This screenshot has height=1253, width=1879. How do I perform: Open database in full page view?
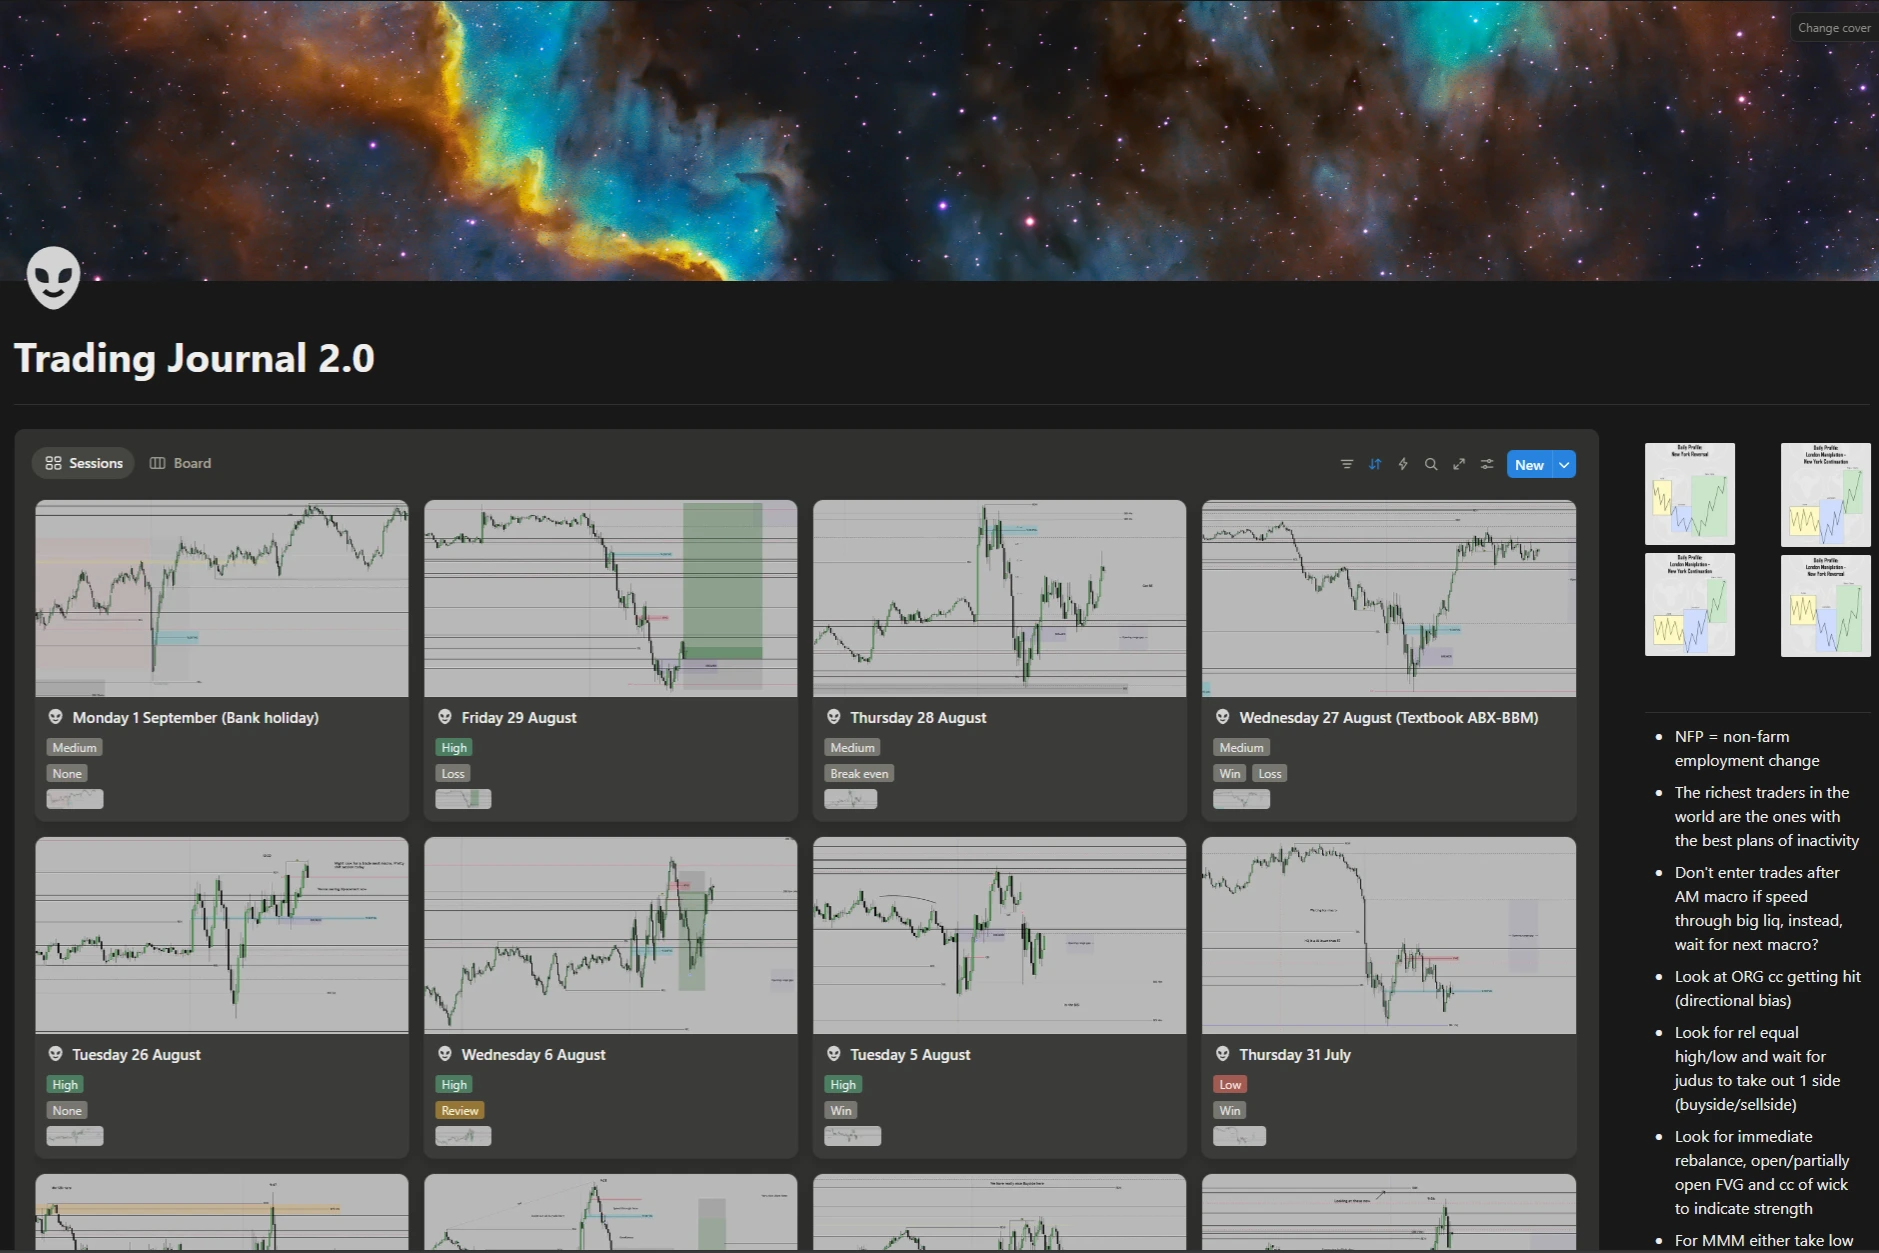1459,464
